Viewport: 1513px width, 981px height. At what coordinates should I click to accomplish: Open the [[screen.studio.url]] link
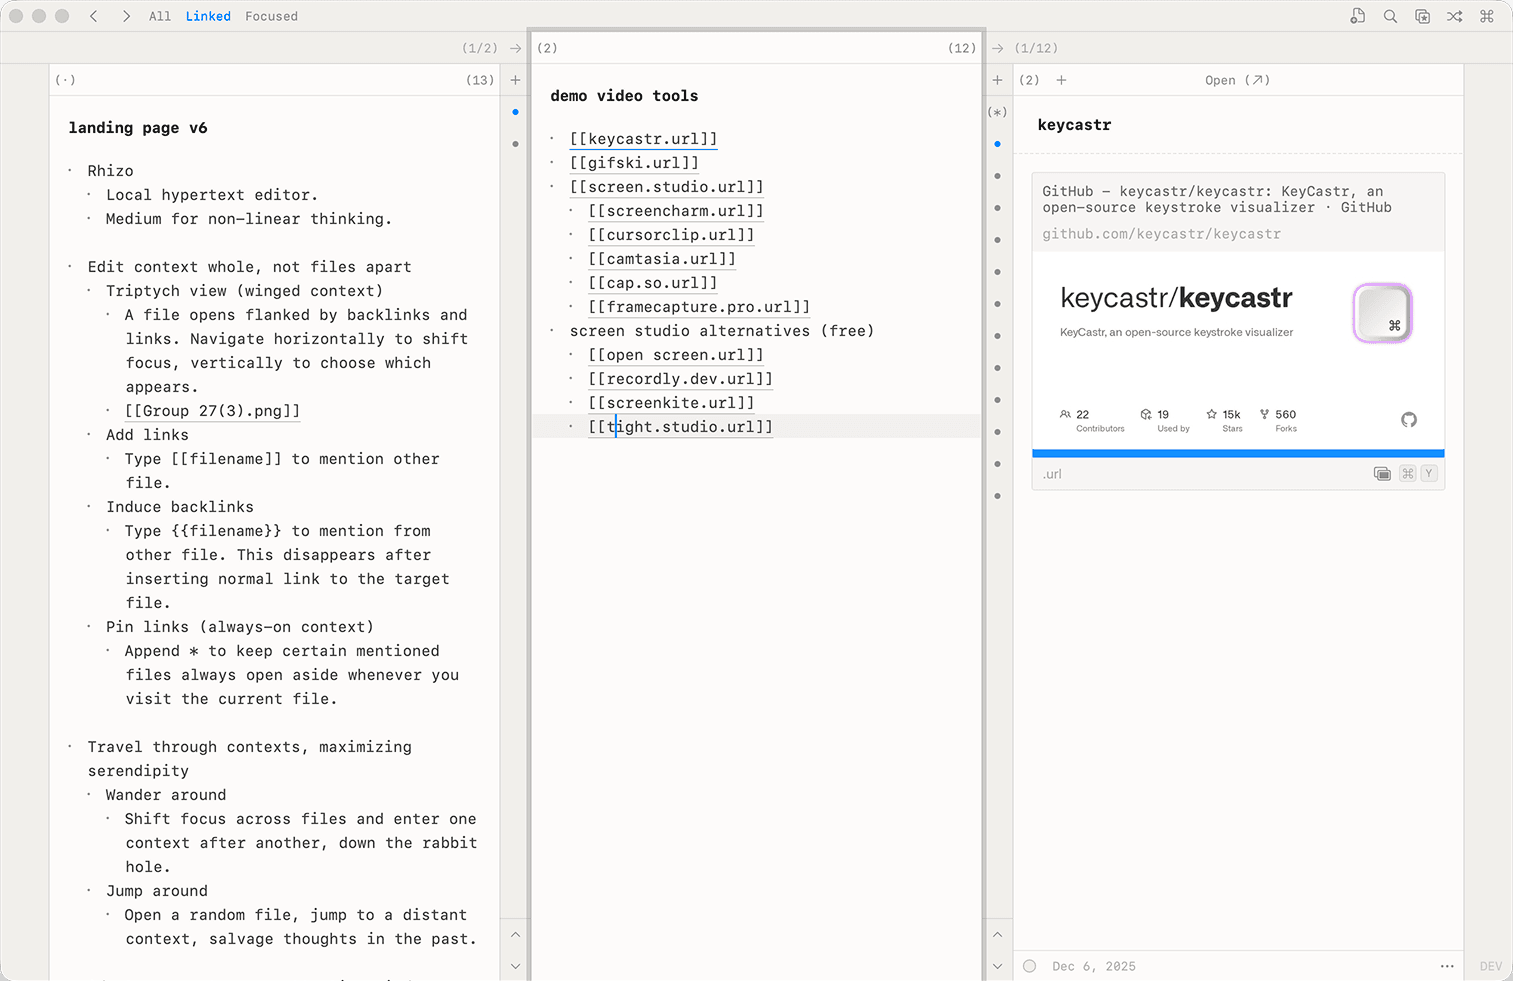click(667, 187)
